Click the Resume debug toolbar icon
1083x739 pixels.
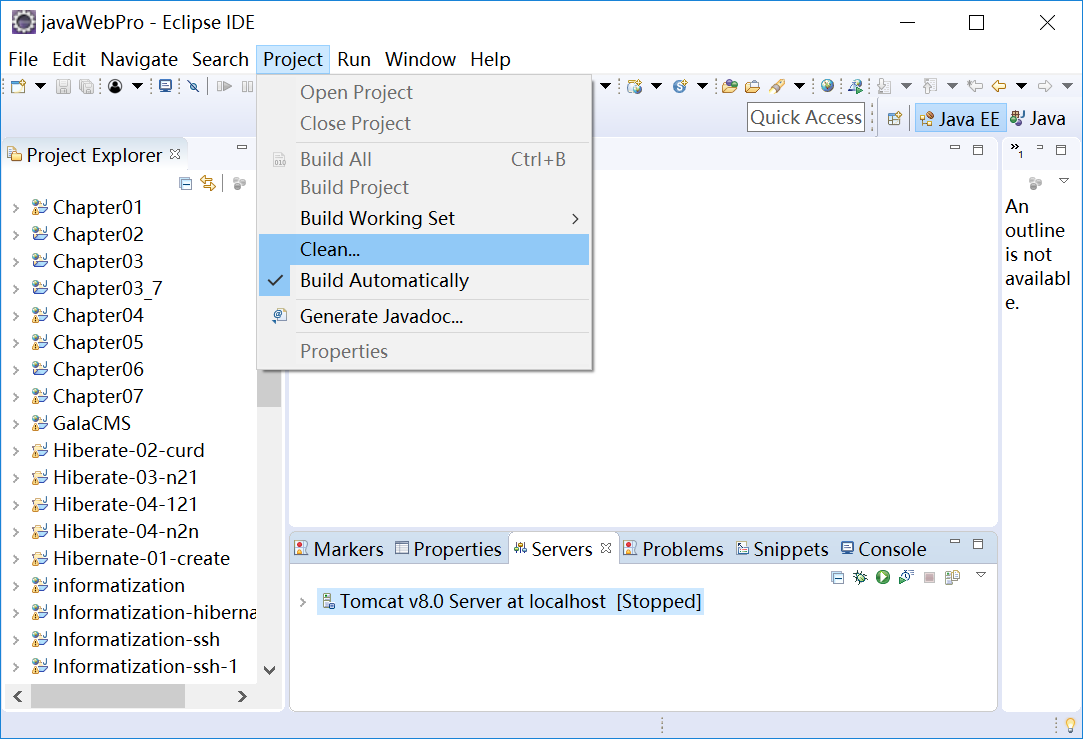pyautogui.click(x=224, y=86)
